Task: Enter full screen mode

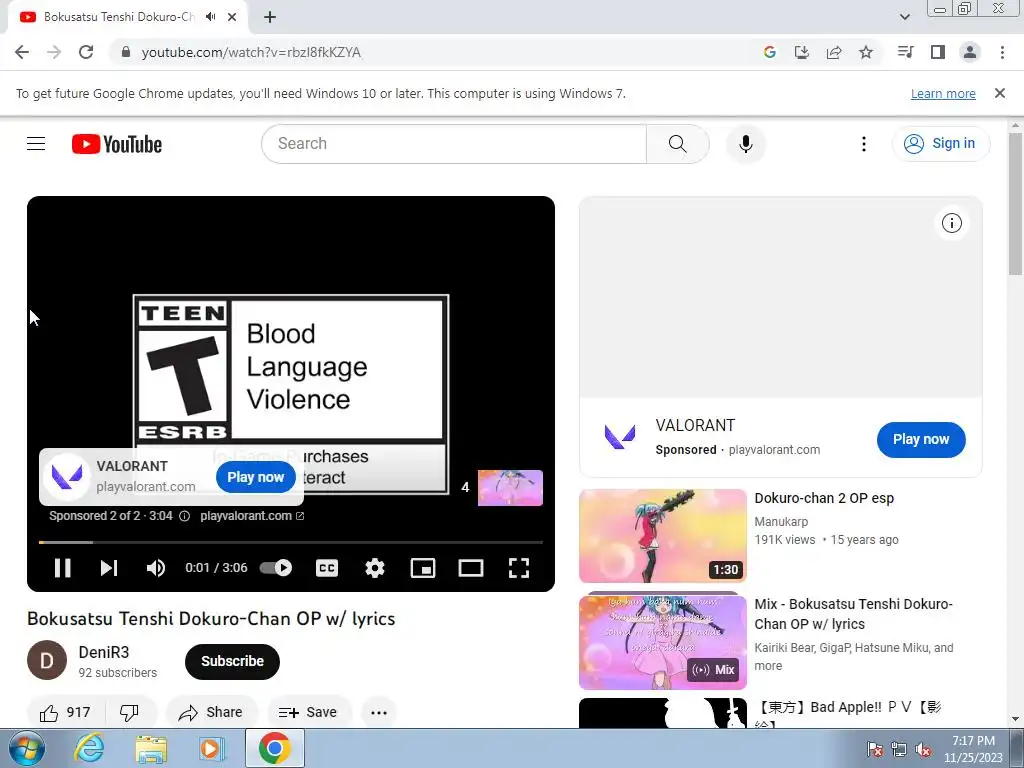Action: [x=519, y=568]
